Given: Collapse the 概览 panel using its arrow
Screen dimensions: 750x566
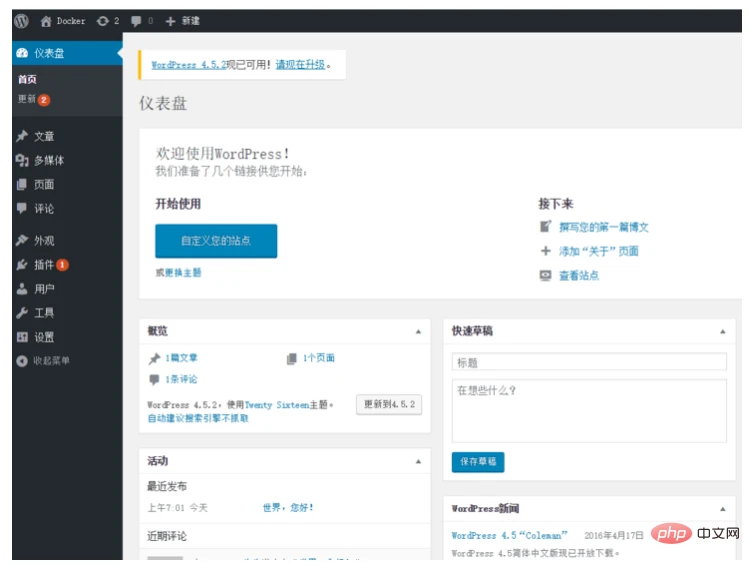Looking at the screenshot, I should [x=418, y=331].
